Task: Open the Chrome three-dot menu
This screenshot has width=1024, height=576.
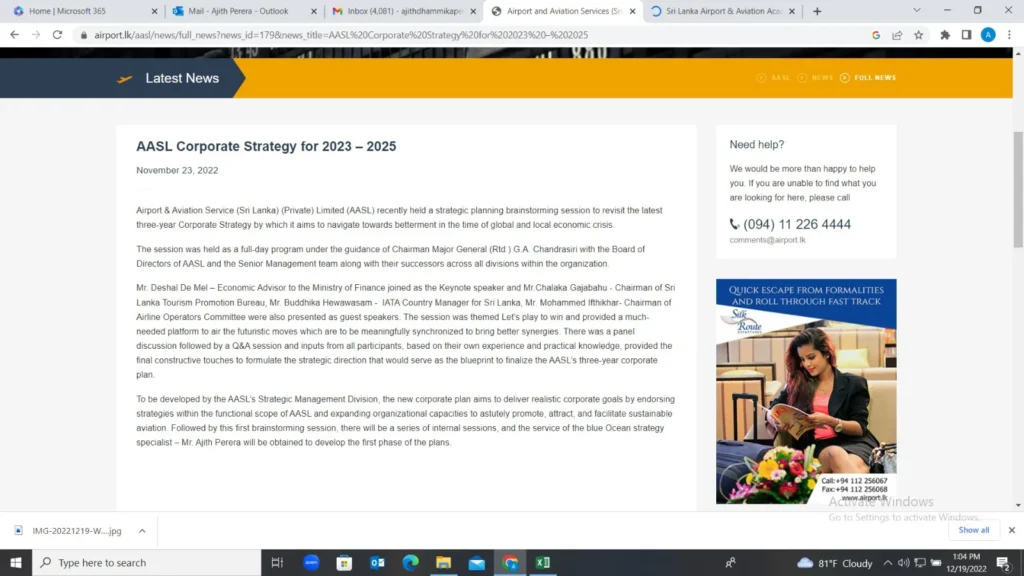Action: [1009, 34]
